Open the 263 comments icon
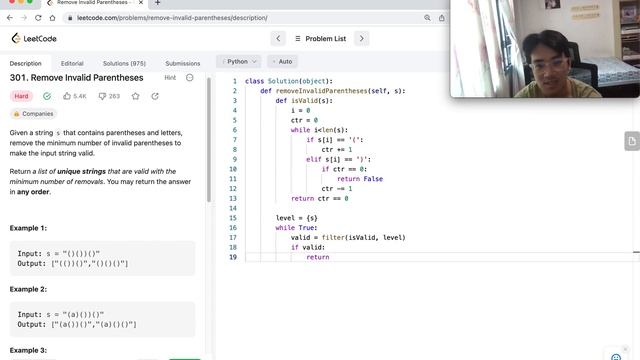Screen dimensions: 640x360 109,96
